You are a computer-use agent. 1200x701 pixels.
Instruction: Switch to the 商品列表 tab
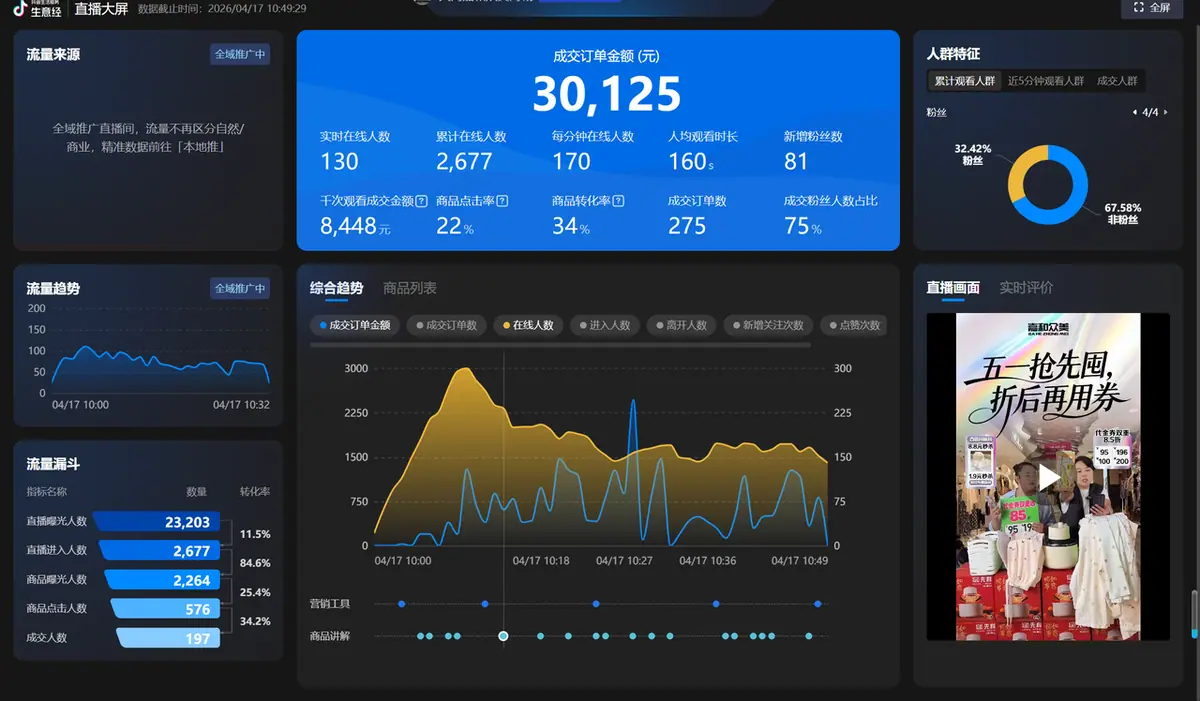[x=410, y=288]
